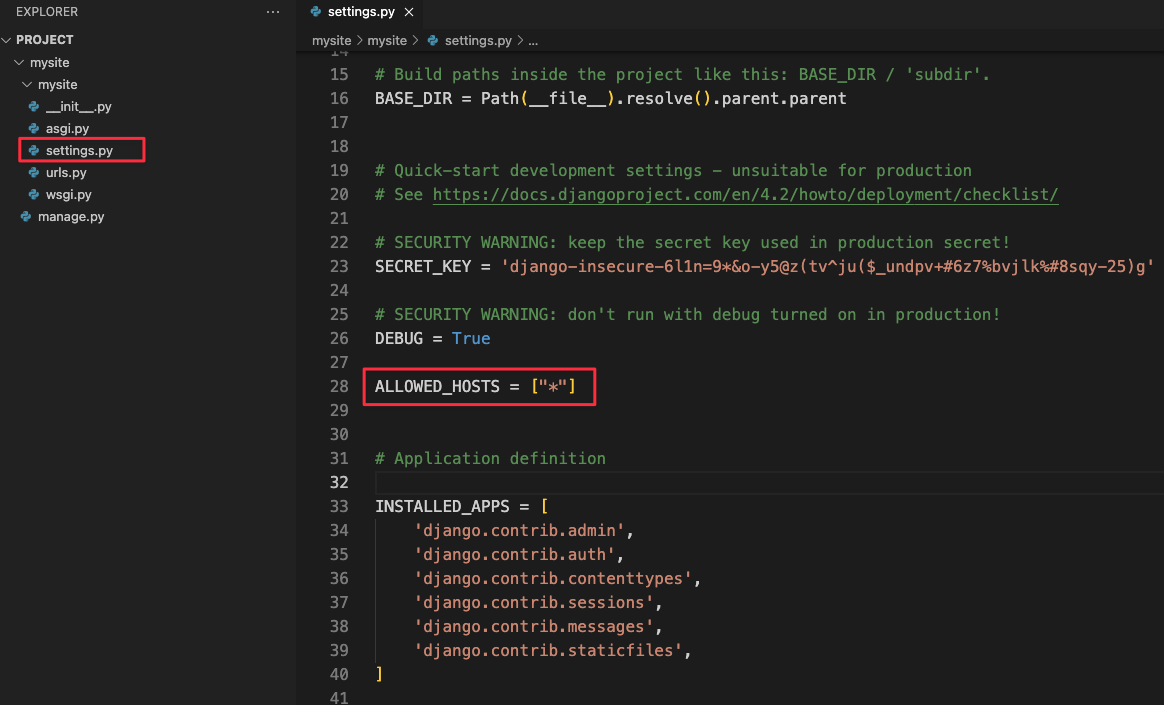Click the Quick-start development settings comment
This screenshot has width=1164, height=705.
pos(673,171)
